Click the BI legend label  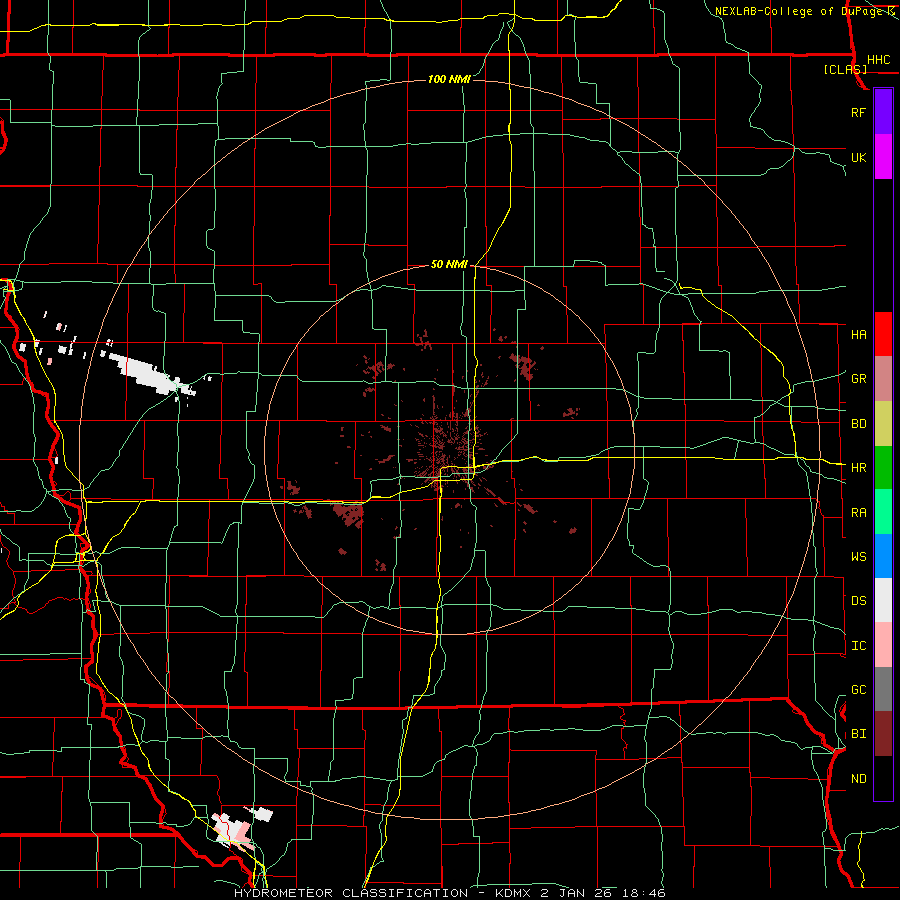[859, 734]
